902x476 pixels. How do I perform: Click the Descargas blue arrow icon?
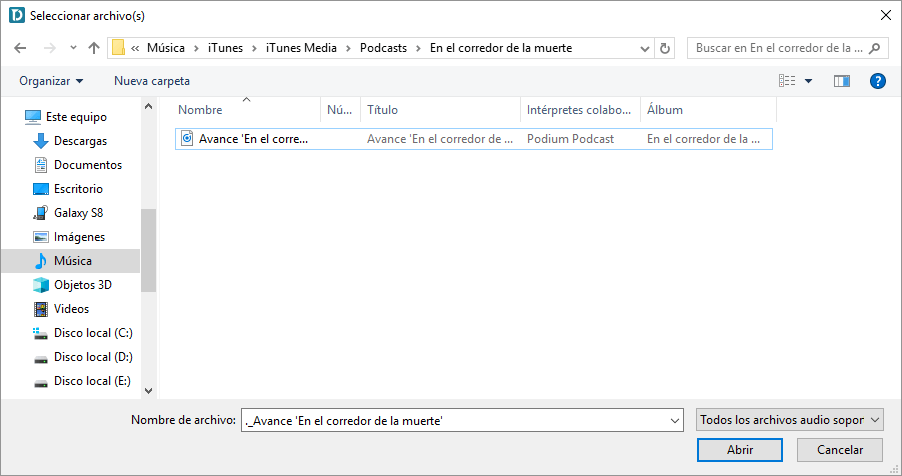[x=41, y=141]
